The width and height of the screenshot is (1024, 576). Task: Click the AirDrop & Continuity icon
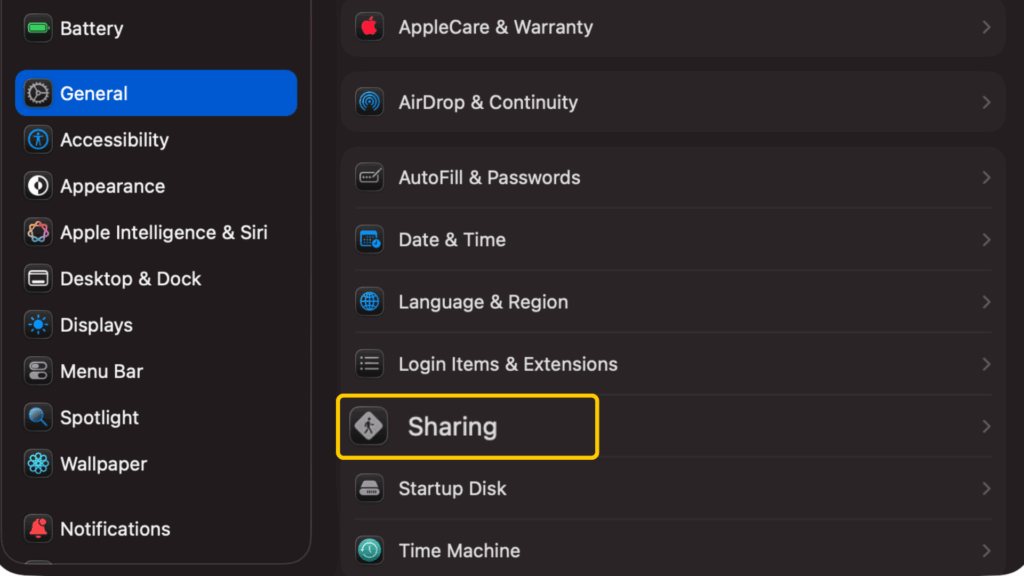pos(370,103)
